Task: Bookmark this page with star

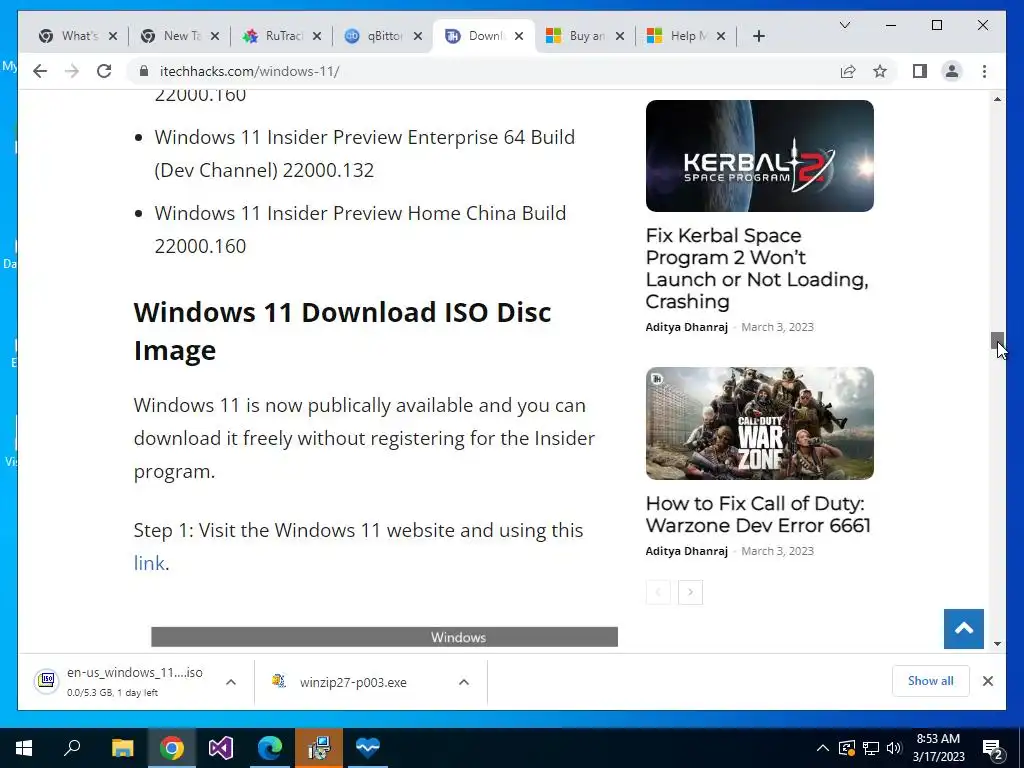Action: point(880,71)
